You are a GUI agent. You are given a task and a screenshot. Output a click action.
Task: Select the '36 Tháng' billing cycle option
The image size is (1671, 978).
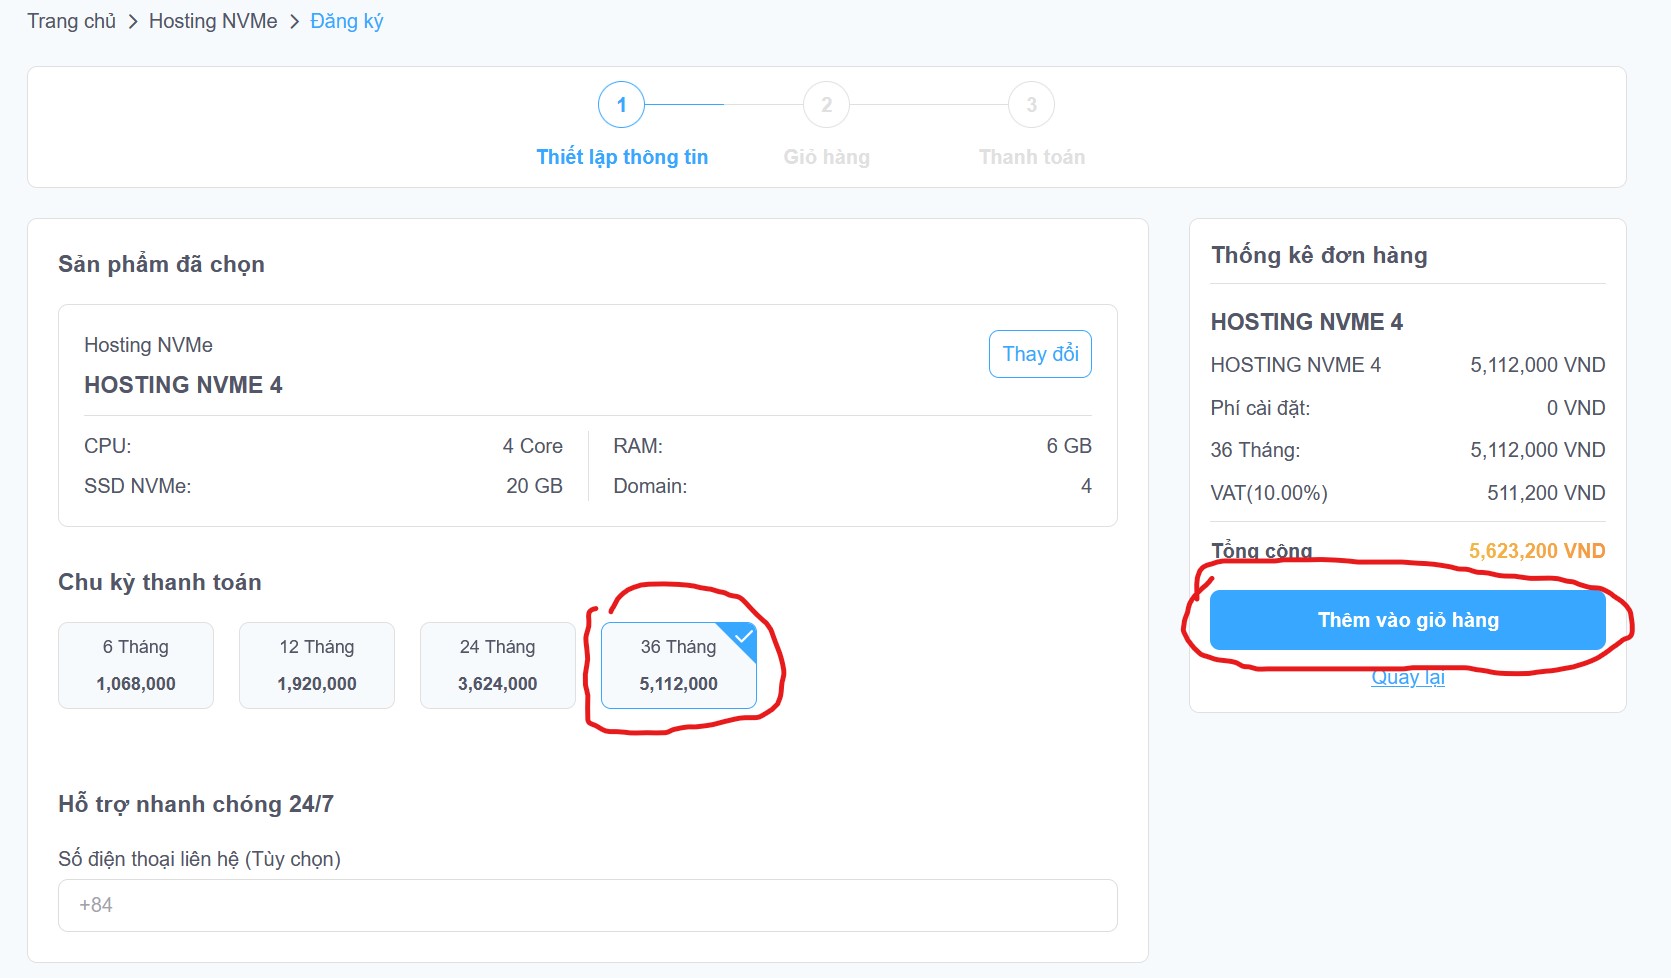[678, 665]
